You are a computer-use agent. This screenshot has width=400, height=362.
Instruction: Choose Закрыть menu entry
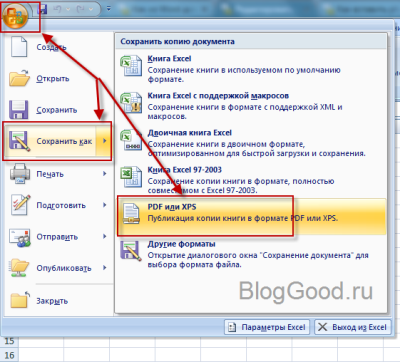(52, 301)
